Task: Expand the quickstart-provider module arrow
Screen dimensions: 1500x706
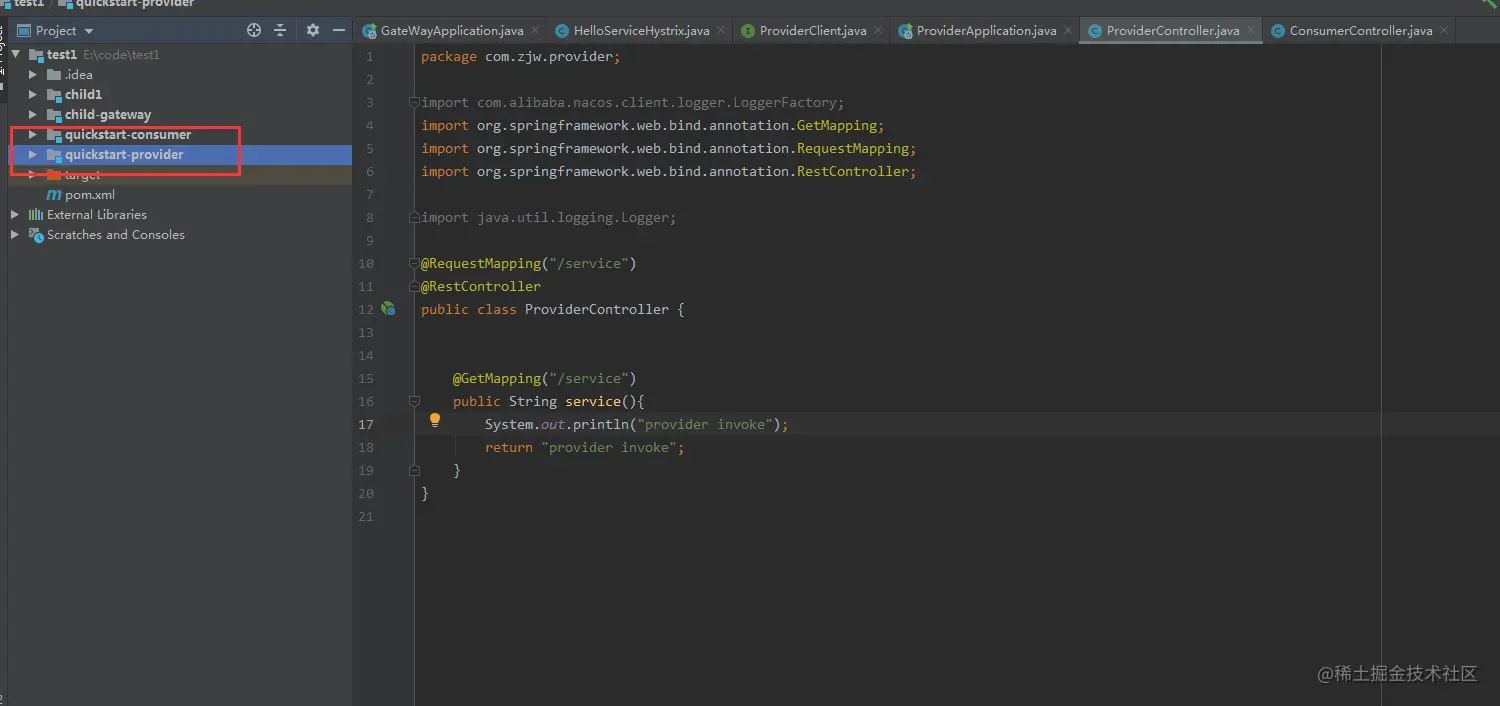Action: (33, 155)
